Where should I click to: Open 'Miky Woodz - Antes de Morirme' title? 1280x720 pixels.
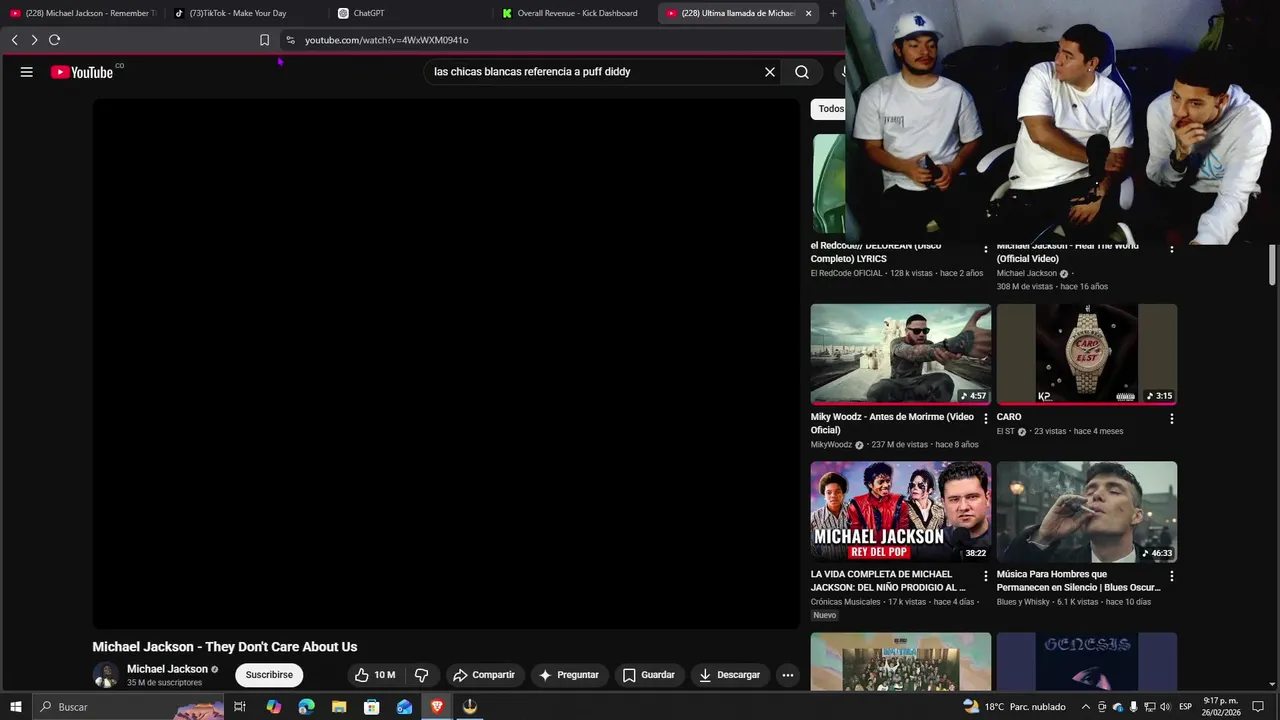tap(892, 423)
